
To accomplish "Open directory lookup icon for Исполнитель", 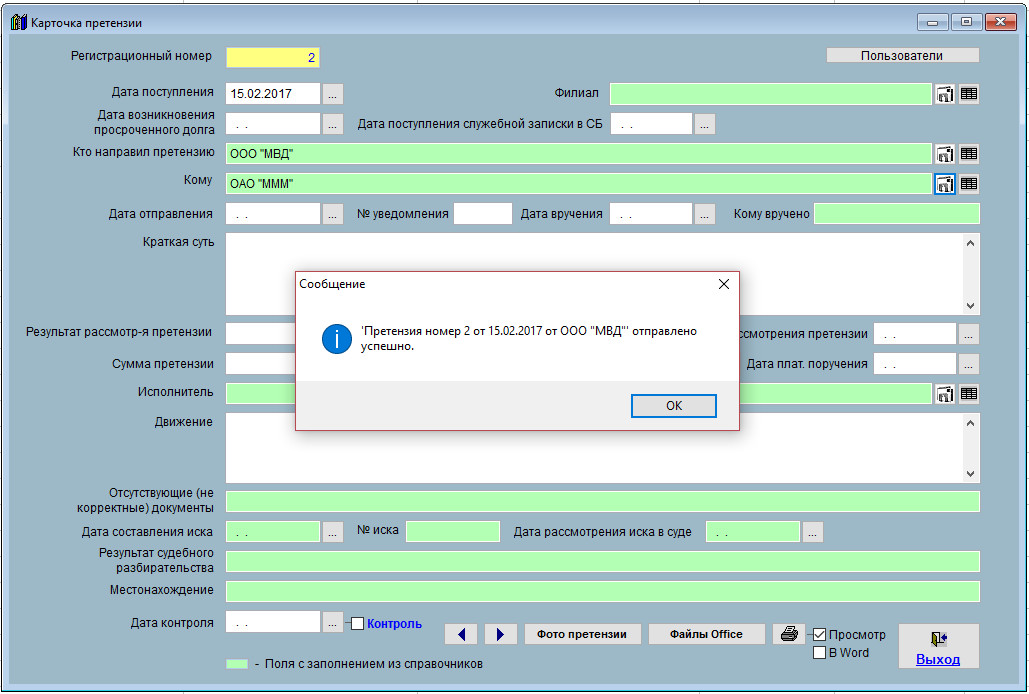I will point(944,394).
